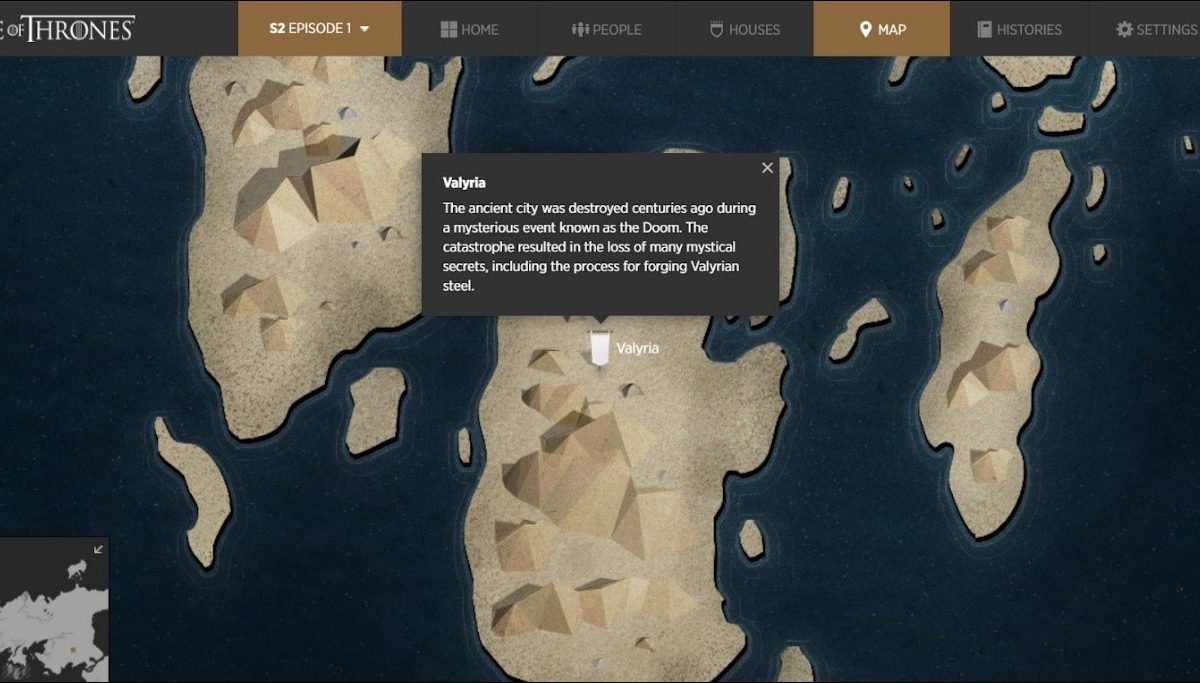1200x683 pixels.
Task: Click the orange location dot on minimap
Action: point(72,650)
